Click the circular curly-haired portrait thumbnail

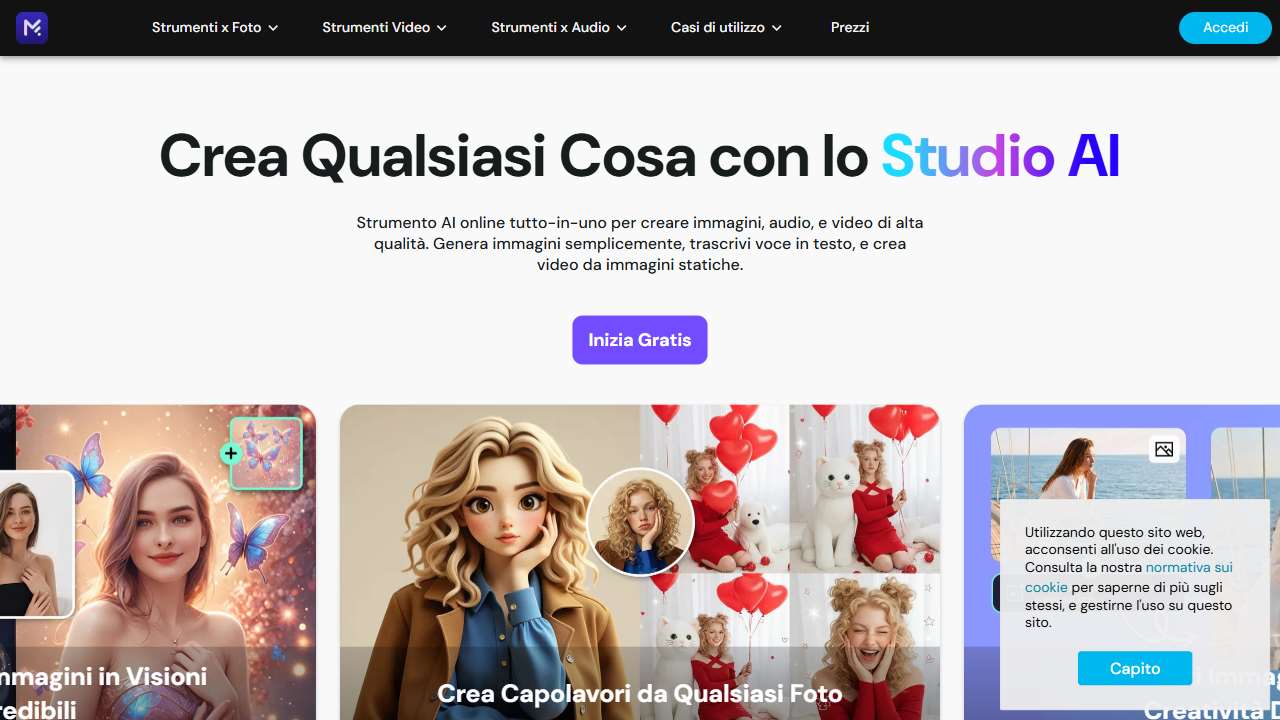(x=640, y=522)
